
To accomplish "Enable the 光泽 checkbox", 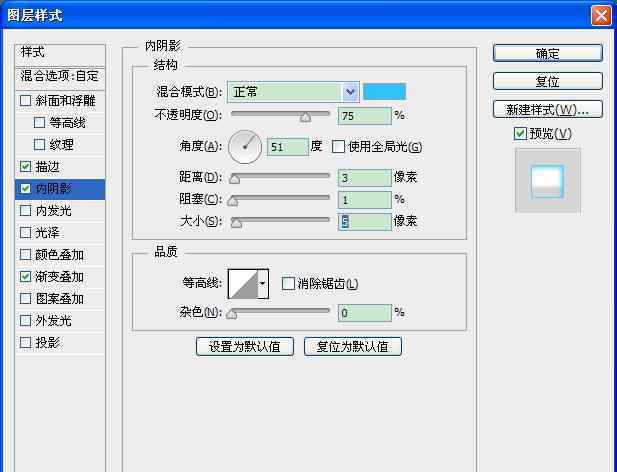I will click(26, 233).
